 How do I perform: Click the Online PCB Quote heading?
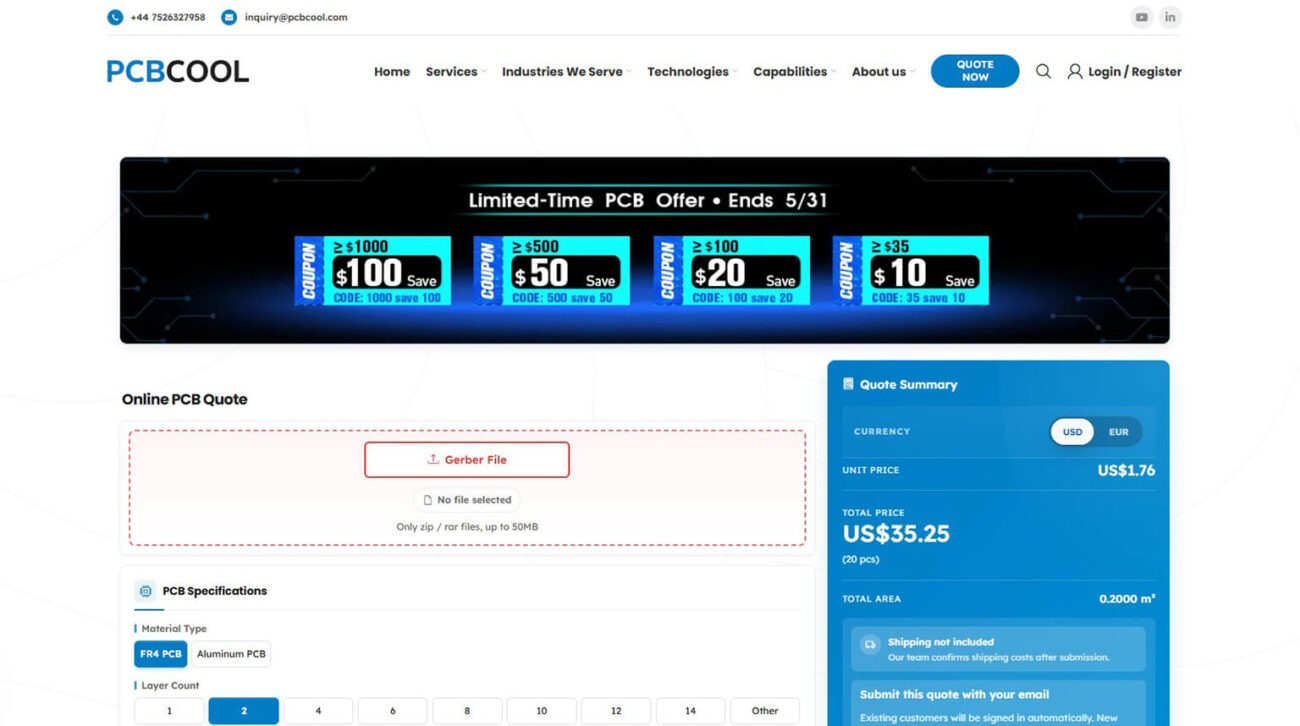click(184, 399)
